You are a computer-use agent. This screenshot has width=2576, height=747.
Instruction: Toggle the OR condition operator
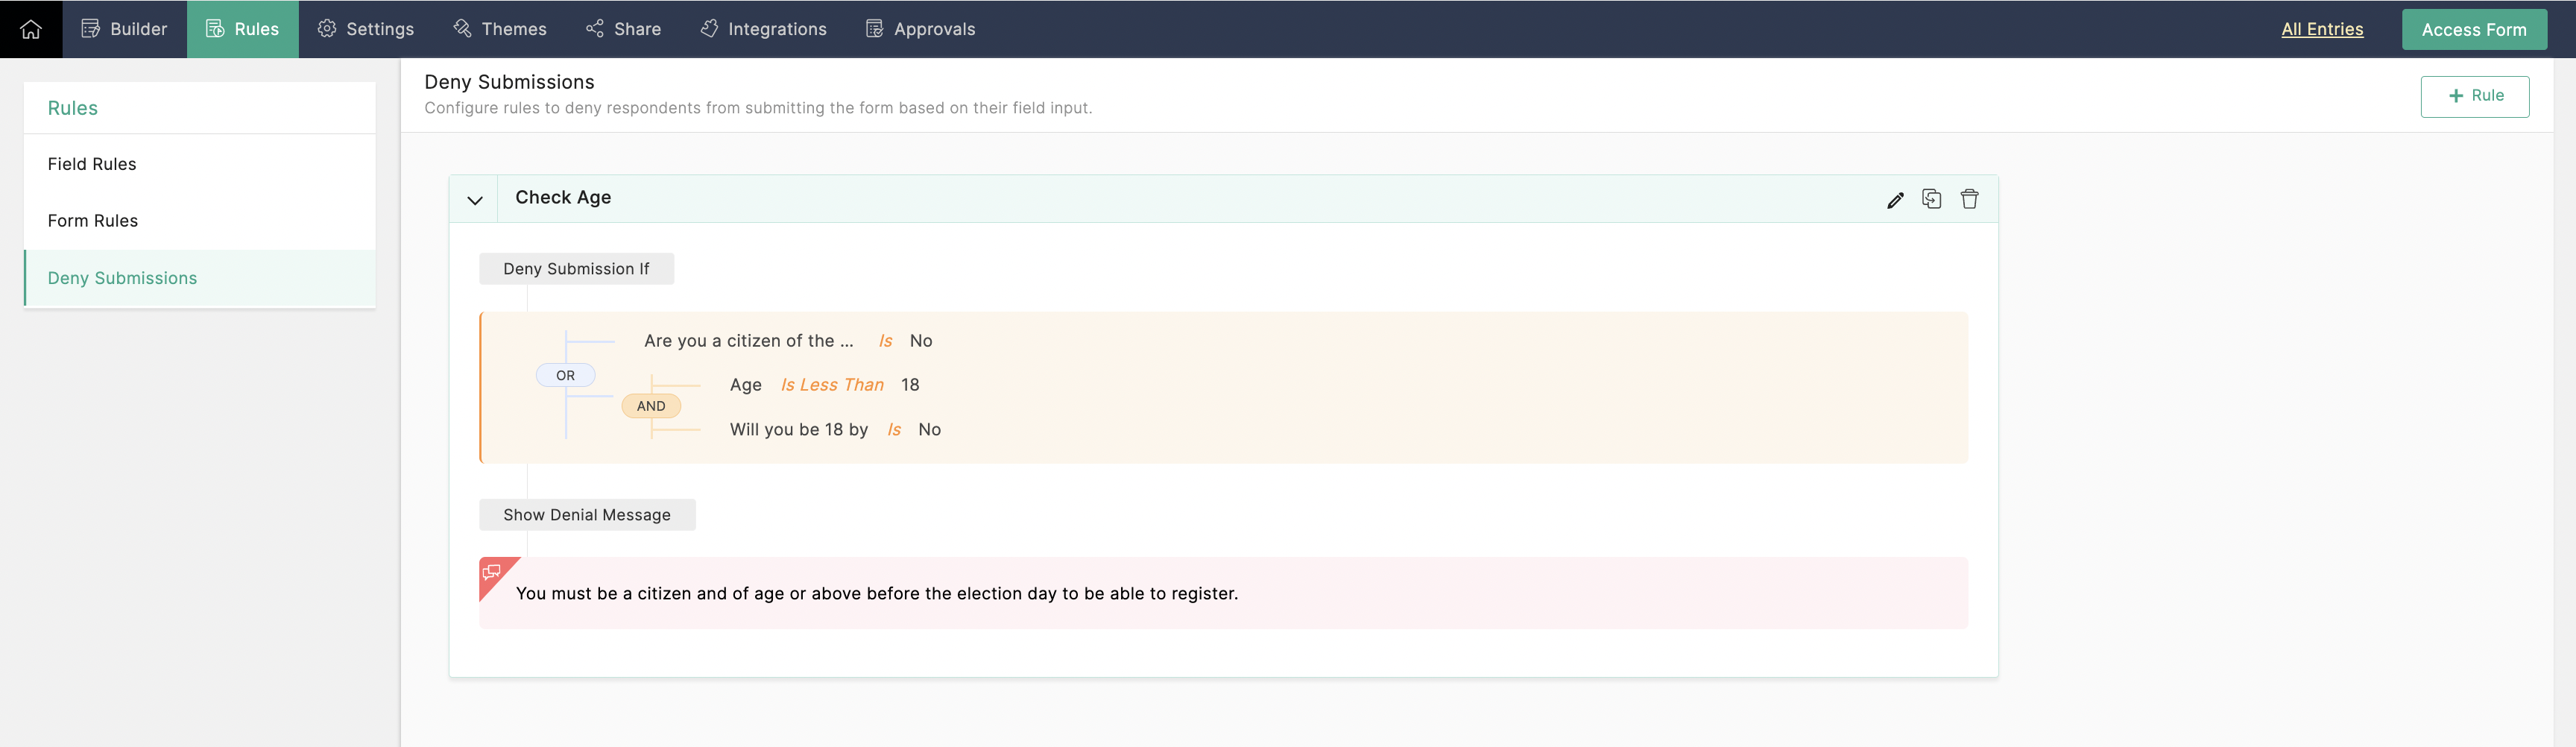(566, 375)
